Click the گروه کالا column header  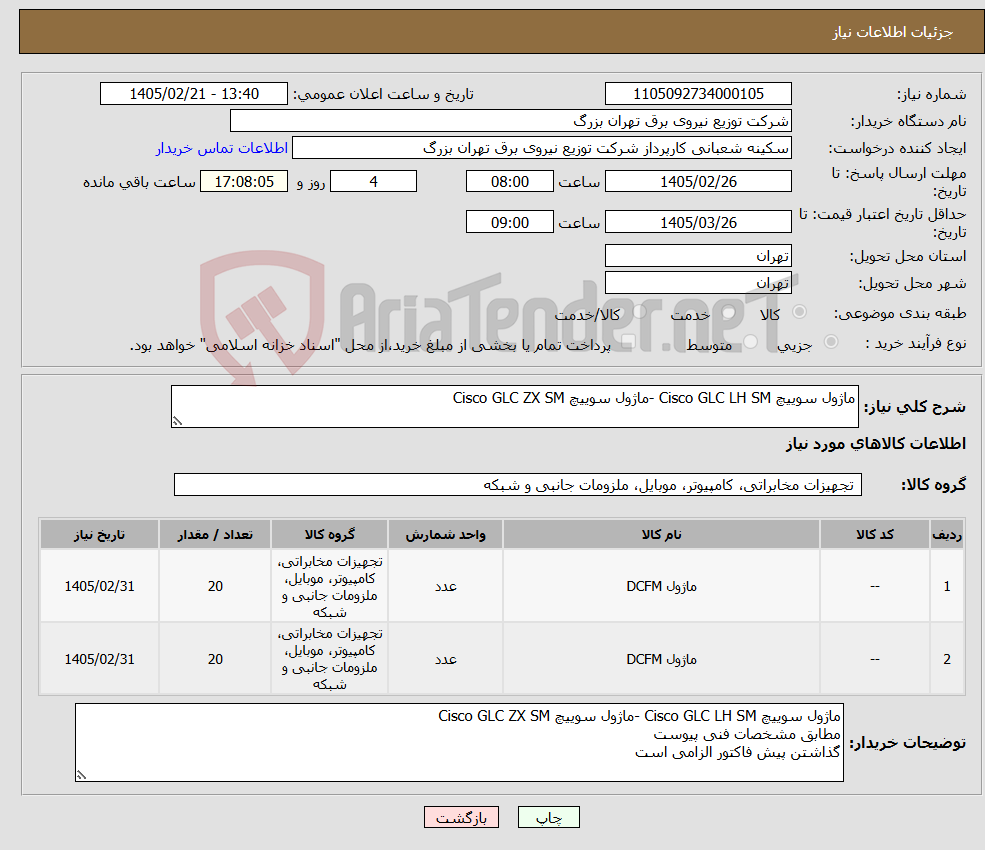(329, 534)
